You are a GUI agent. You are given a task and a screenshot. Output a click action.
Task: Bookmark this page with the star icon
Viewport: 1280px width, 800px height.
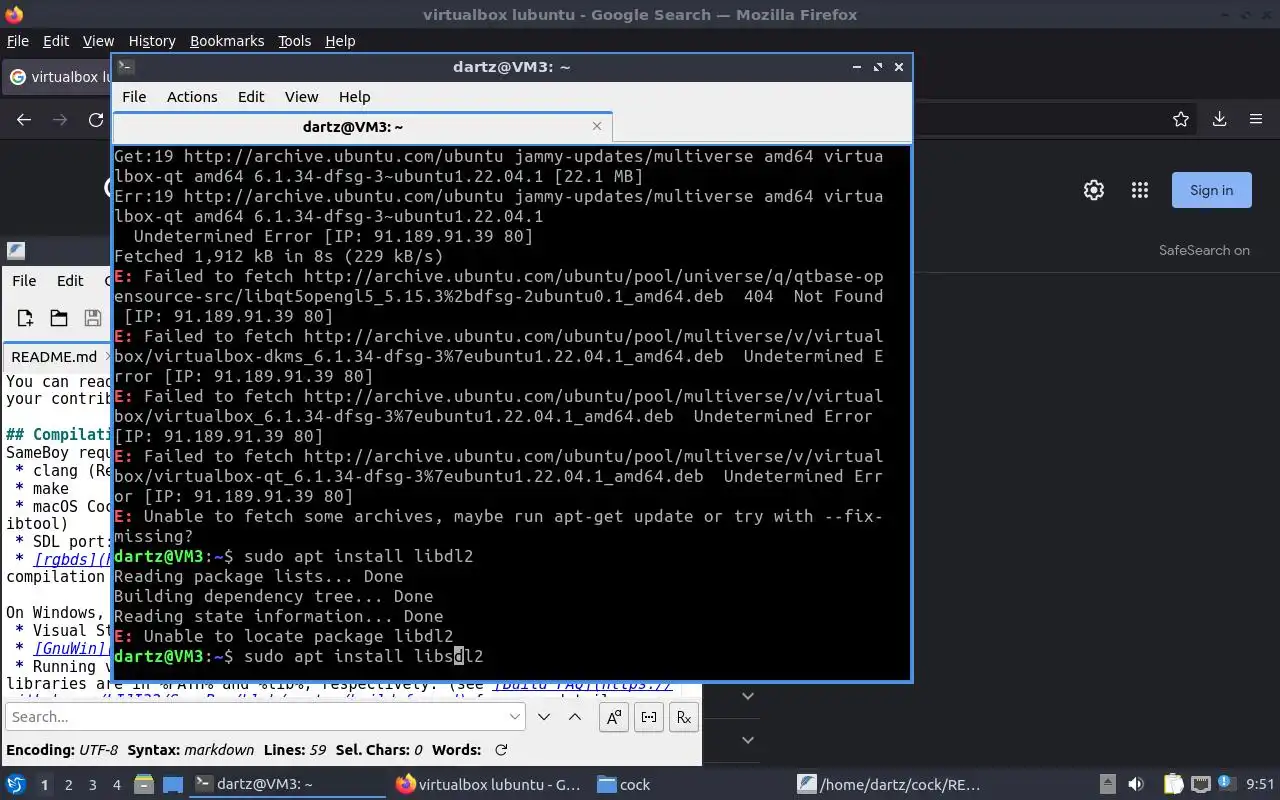1181,120
